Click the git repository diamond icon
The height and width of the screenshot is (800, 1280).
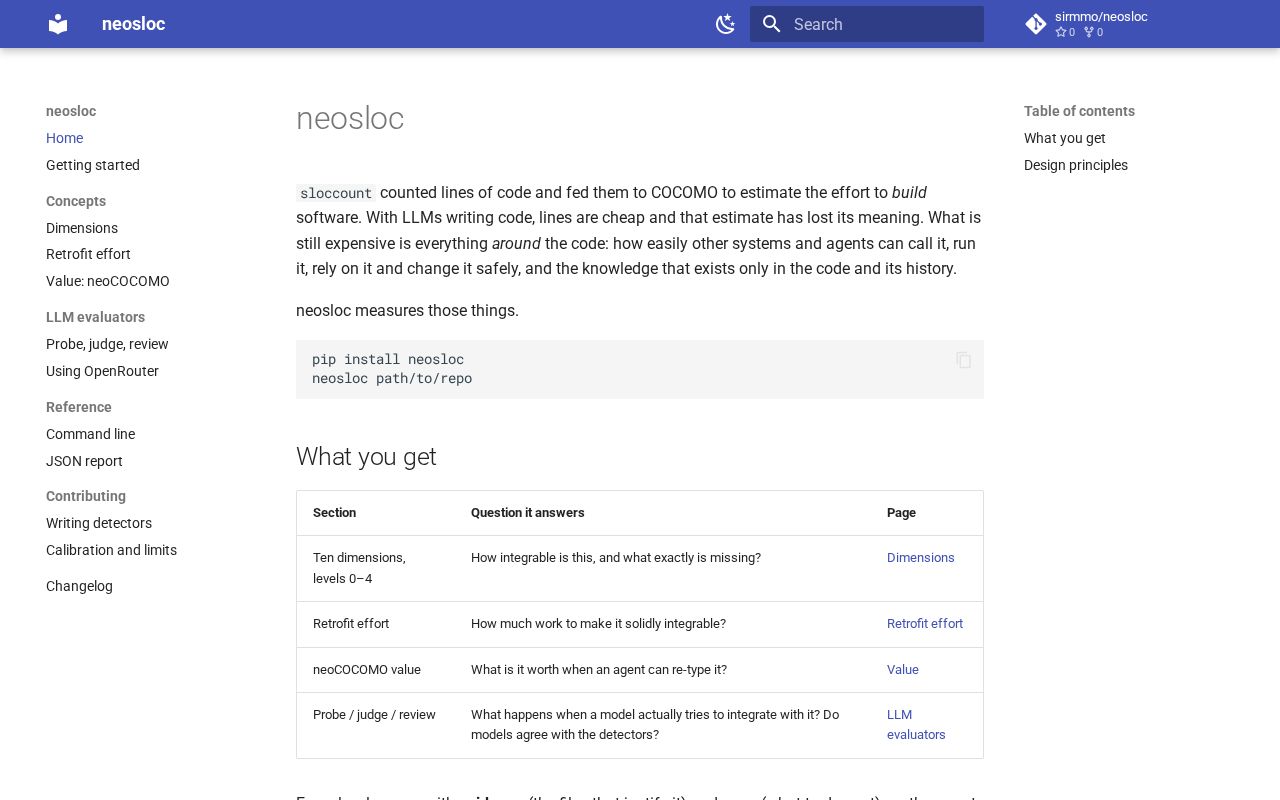pos(1036,24)
